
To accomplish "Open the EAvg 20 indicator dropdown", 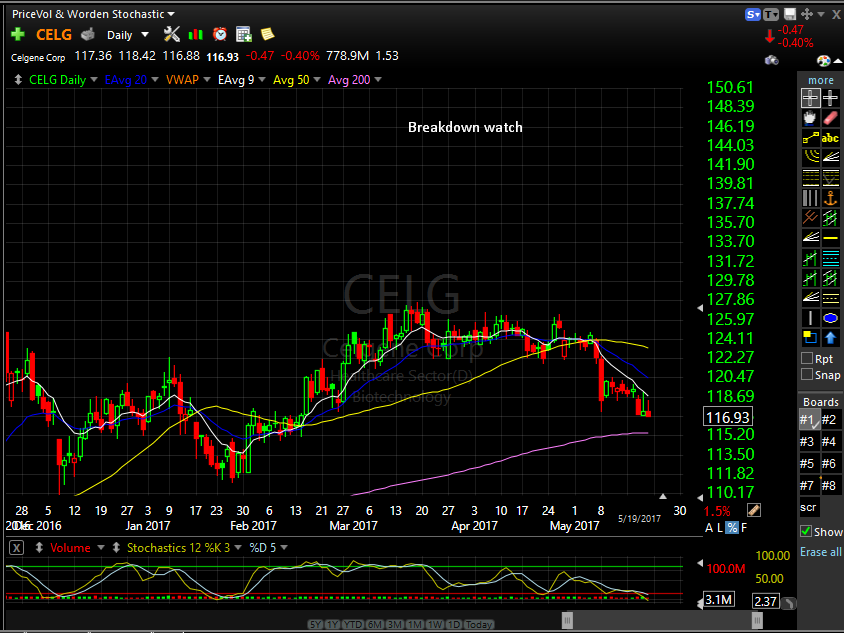I will pyautogui.click(x=155, y=80).
